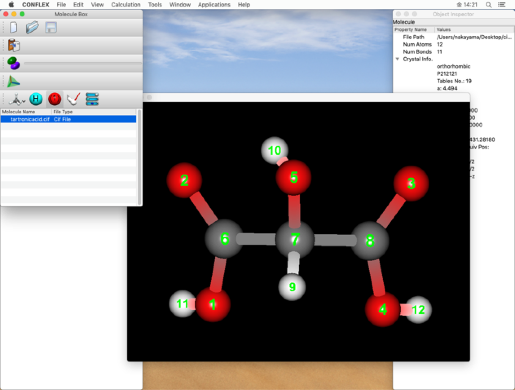Image resolution: width=515 pixels, height=390 pixels.
Task: Open the Tools menu
Action: tap(155, 5)
